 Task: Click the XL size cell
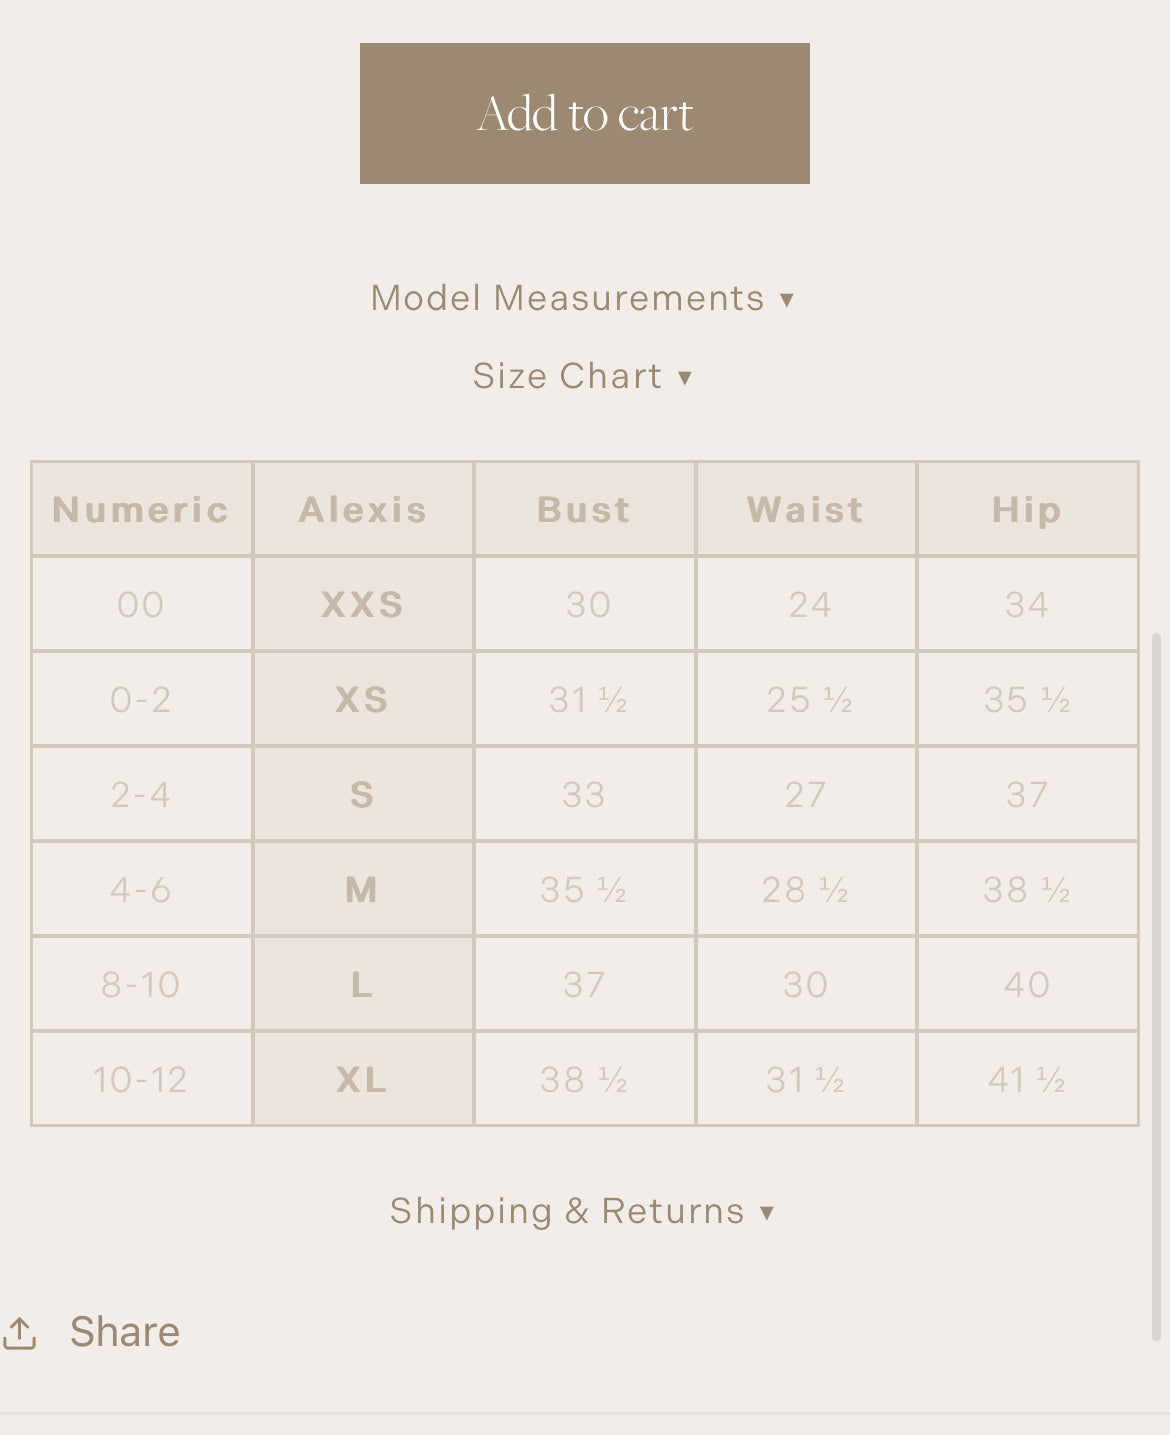pos(363,1080)
